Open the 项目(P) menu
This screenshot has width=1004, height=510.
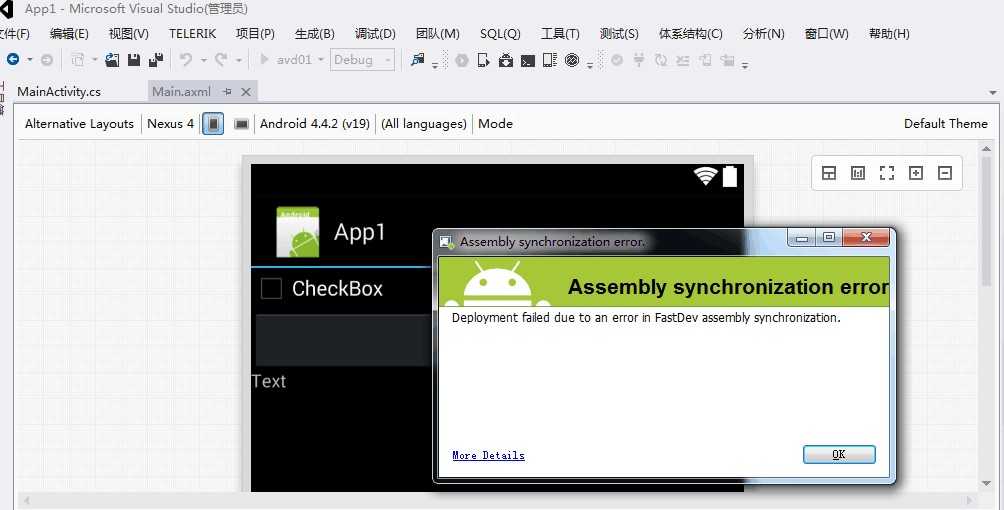[x=255, y=34]
